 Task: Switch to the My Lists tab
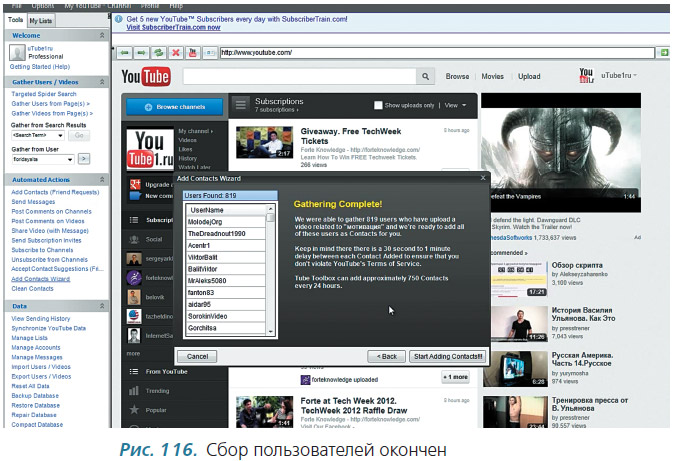tap(41, 20)
